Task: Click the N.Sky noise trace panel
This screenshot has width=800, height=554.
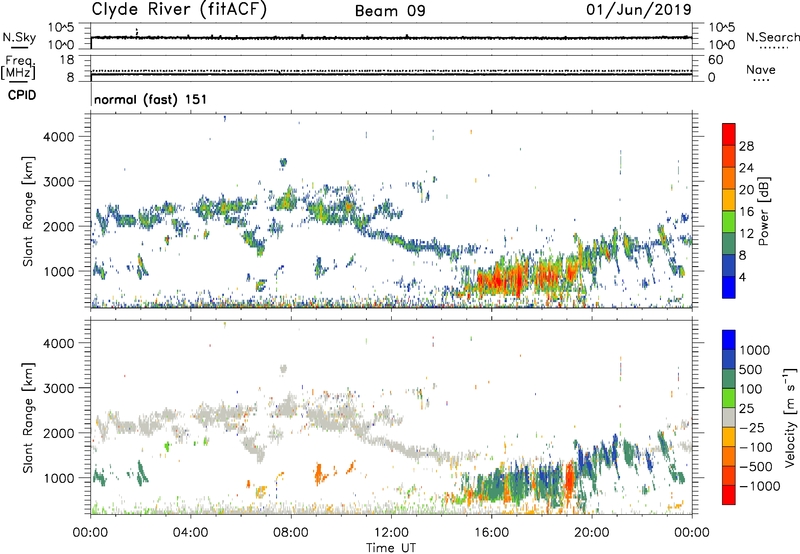Action: (x=391, y=36)
